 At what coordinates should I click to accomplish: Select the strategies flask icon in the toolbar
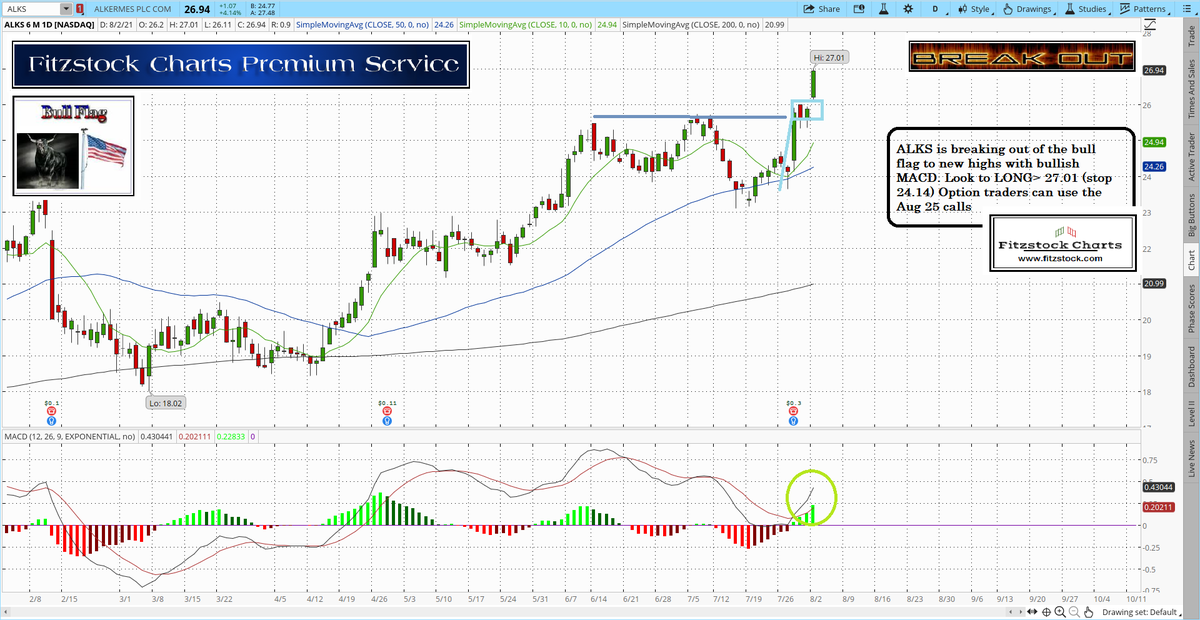(x=884, y=8)
